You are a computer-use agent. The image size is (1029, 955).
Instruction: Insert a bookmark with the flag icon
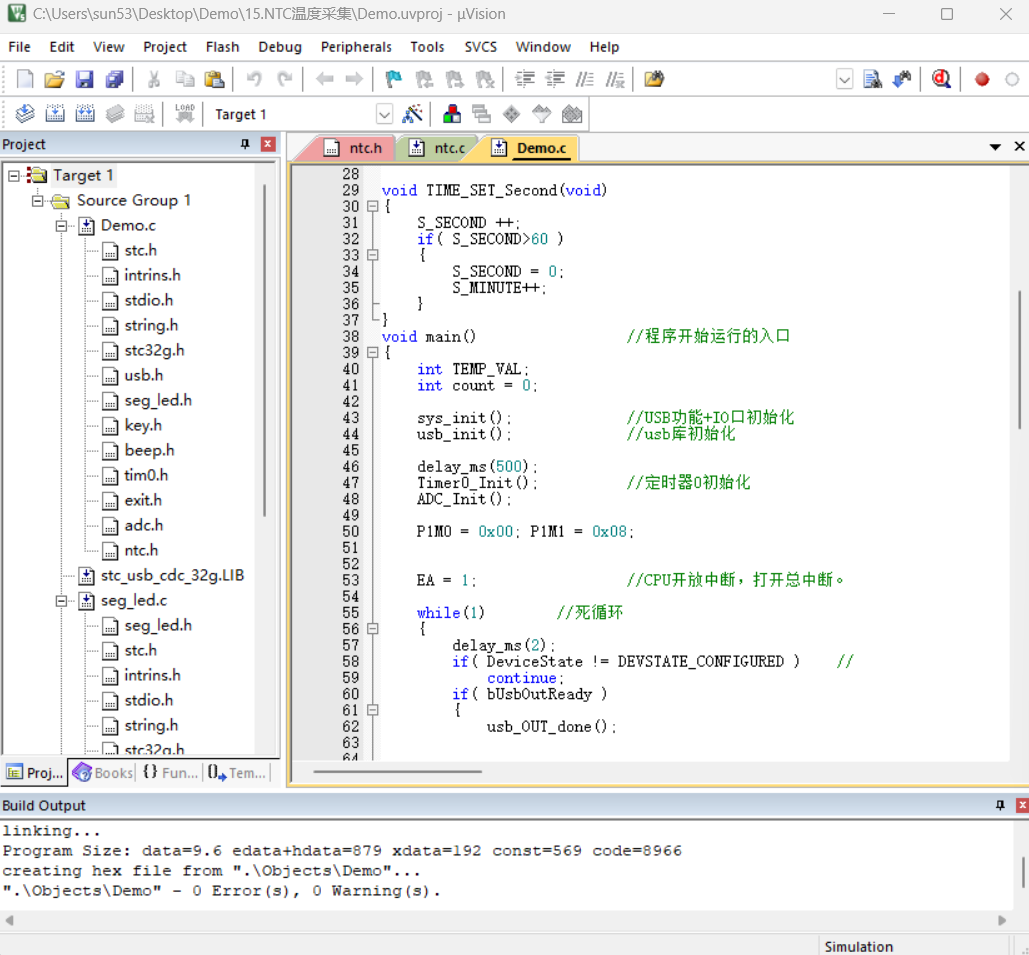click(393, 79)
